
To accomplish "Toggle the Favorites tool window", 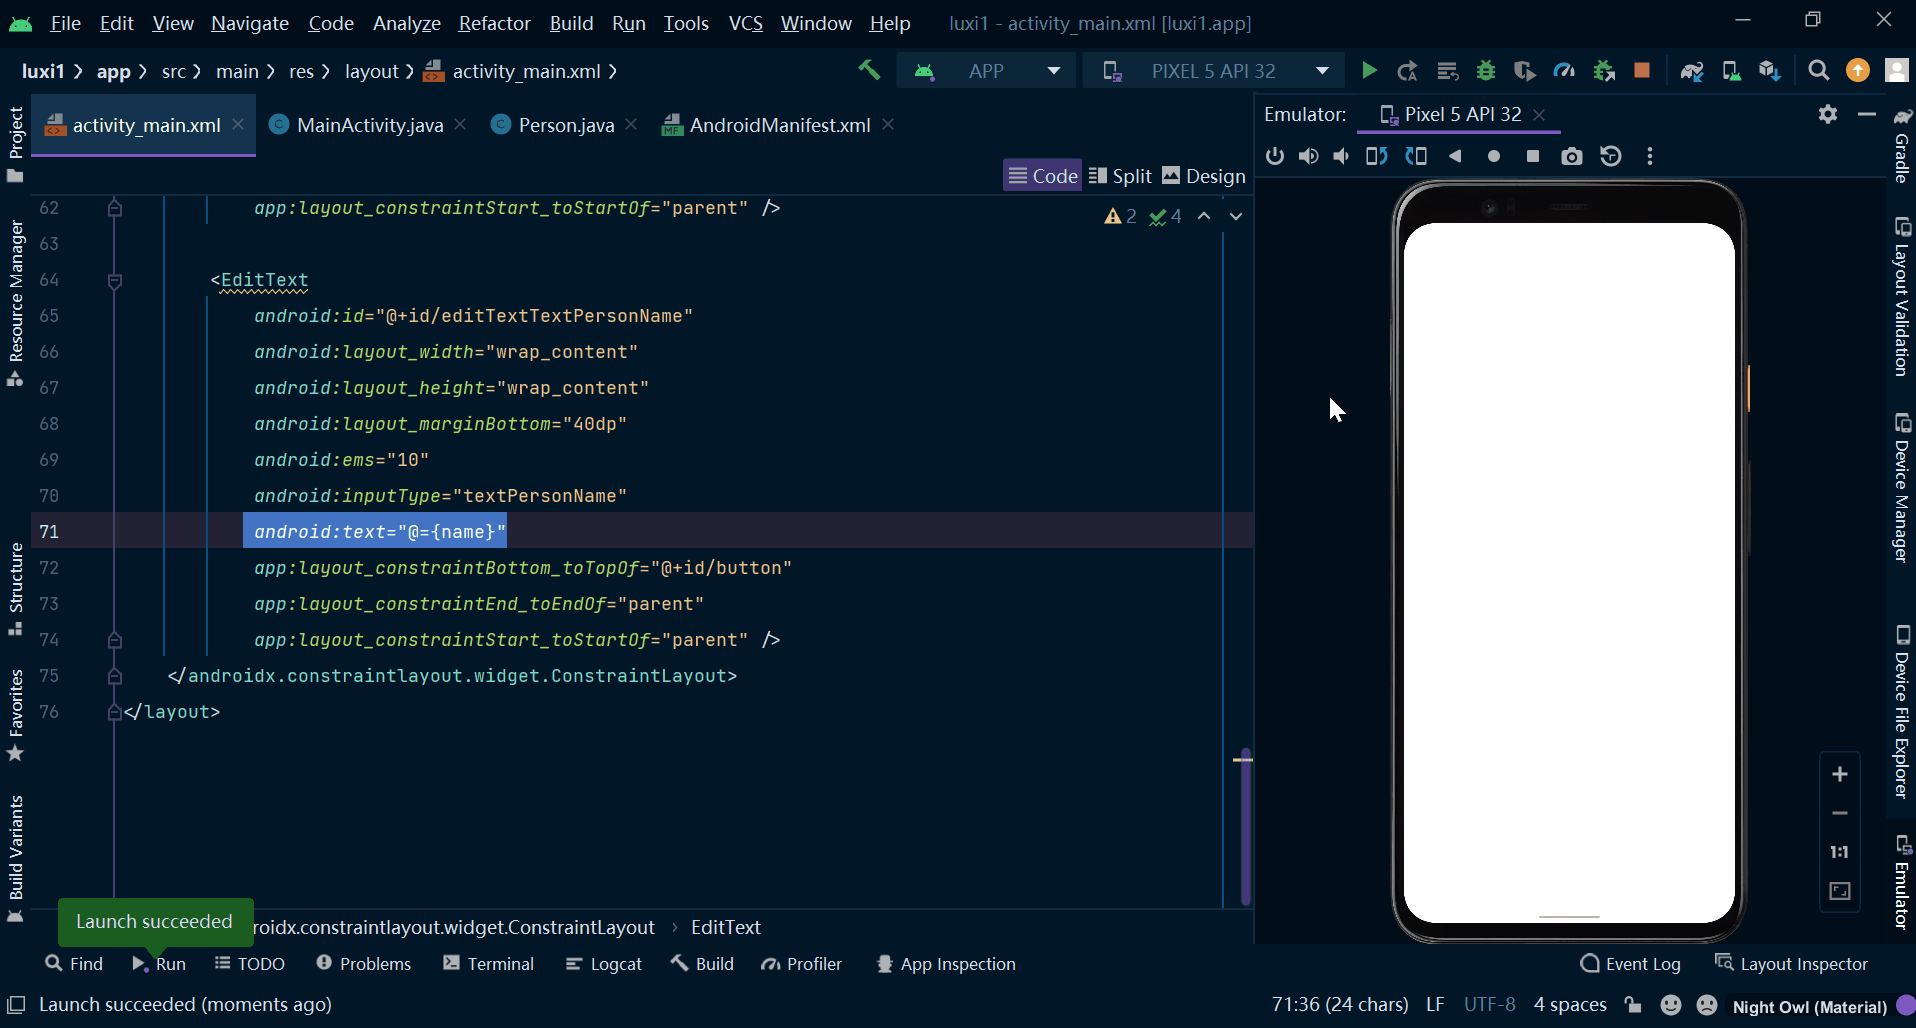I will (16, 714).
